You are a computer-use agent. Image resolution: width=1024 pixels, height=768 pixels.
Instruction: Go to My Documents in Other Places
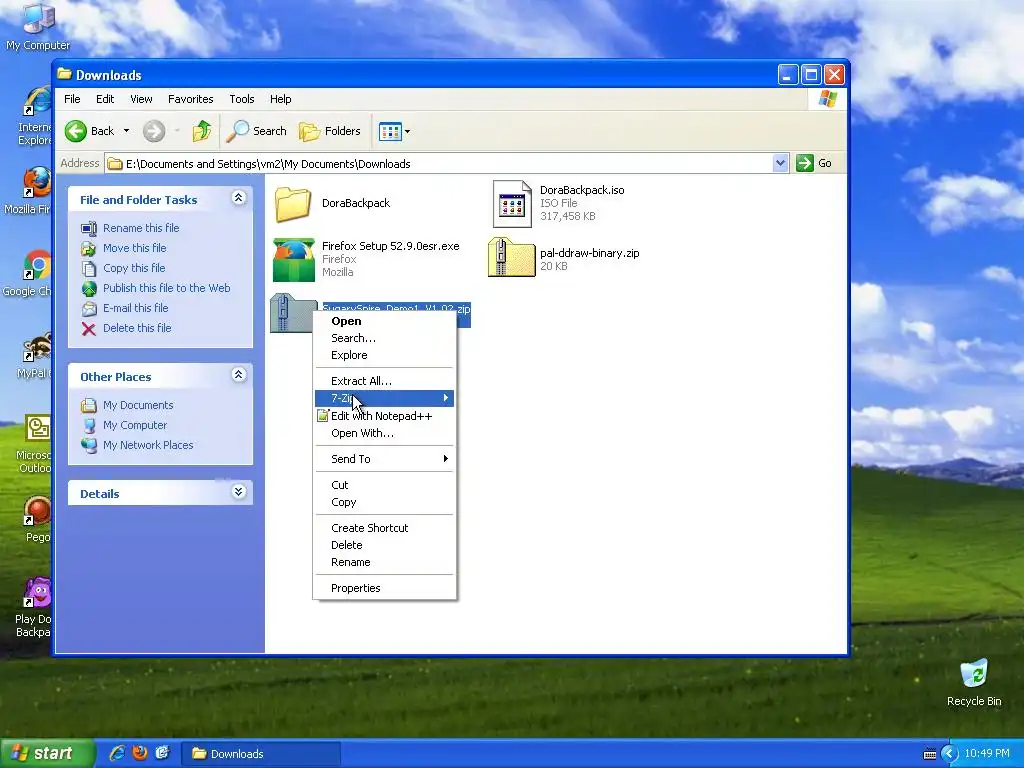point(138,406)
